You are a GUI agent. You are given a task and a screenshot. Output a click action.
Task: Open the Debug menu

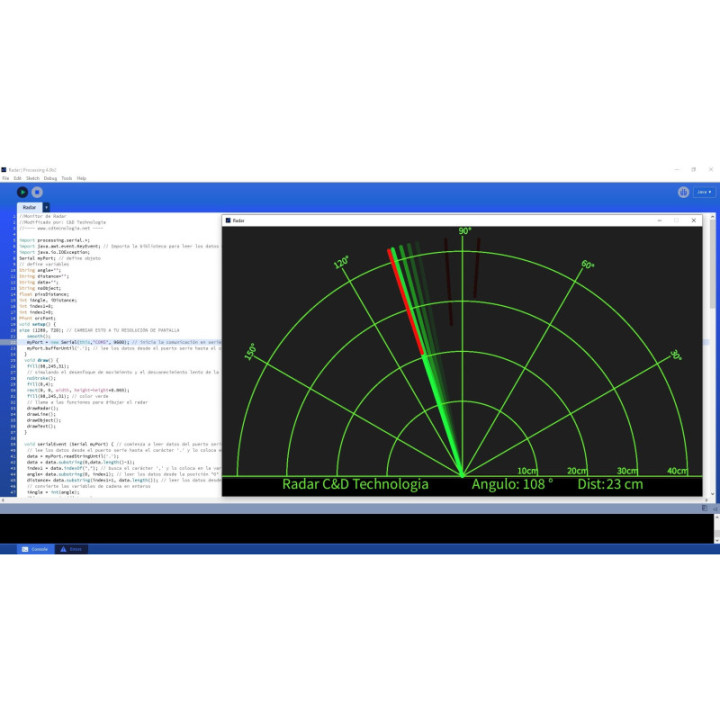[50, 178]
